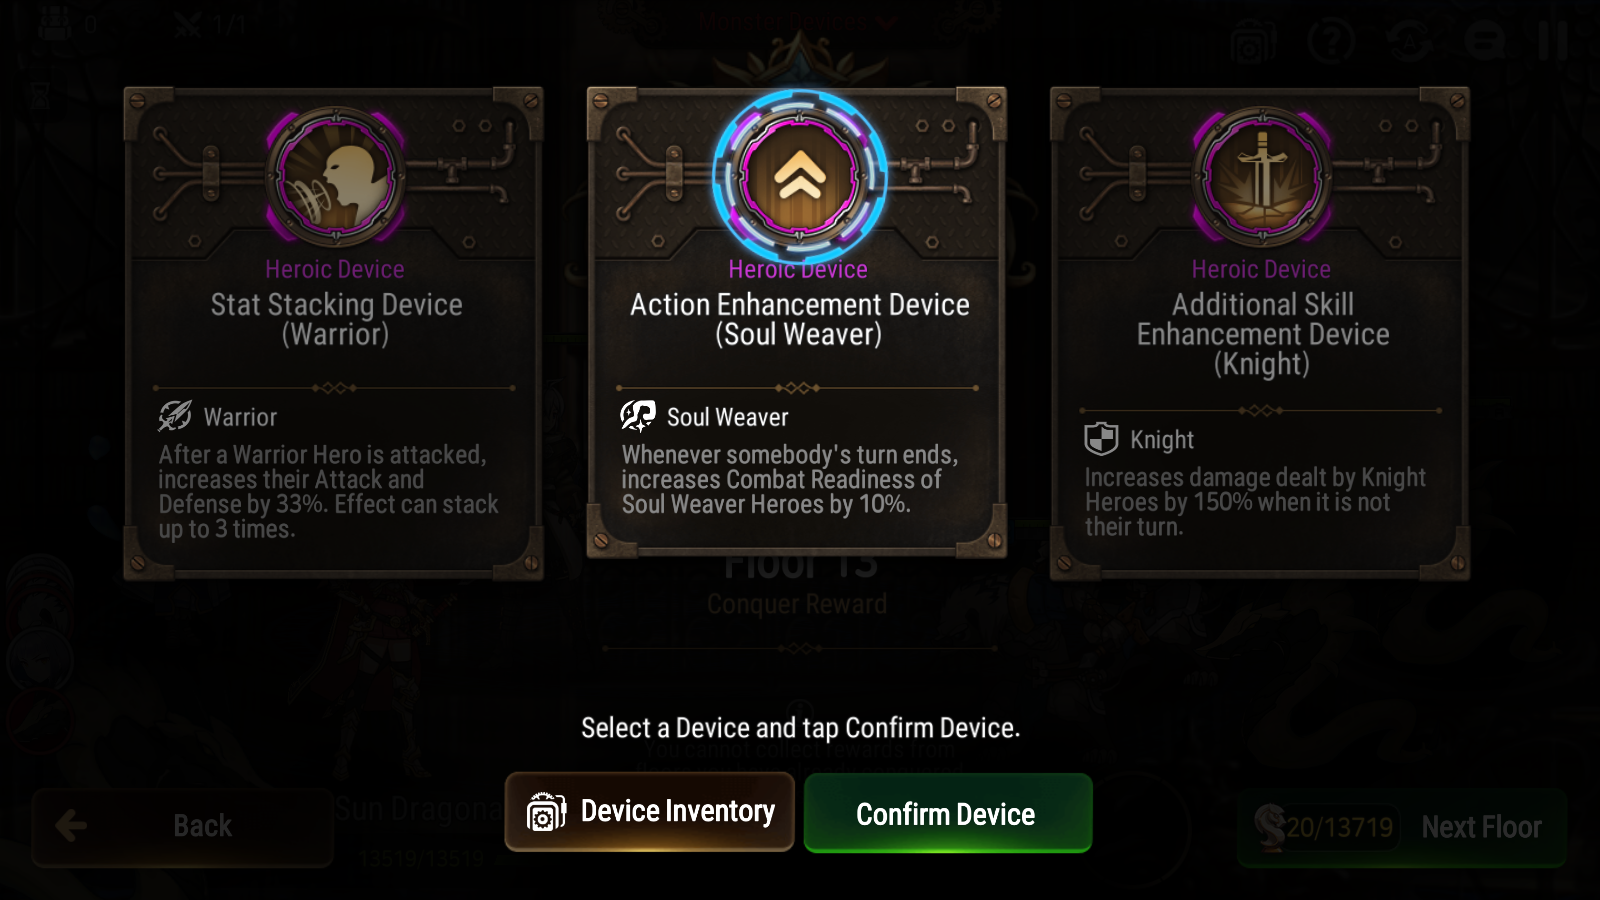Click the dimmed auto-repeat cycle icon
Viewport: 1600px width, 900px height.
1408,41
